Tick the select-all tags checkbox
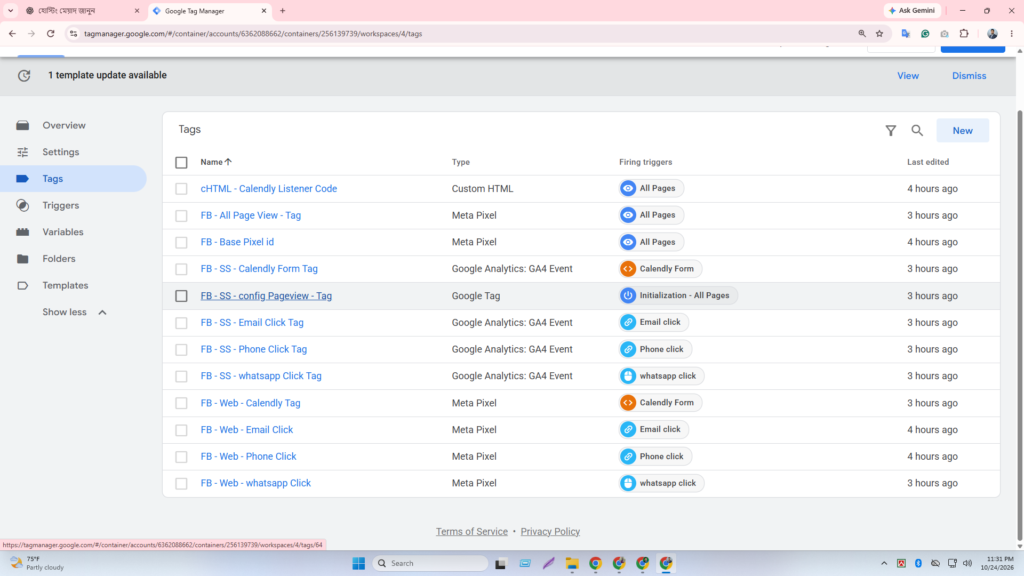 [182, 162]
